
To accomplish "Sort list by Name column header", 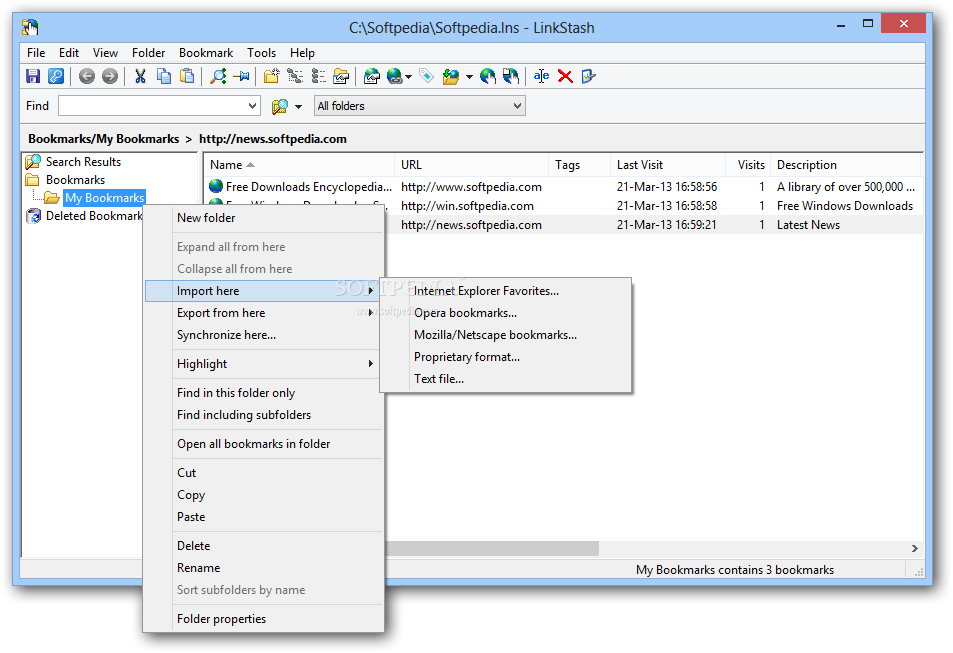I will point(298,165).
